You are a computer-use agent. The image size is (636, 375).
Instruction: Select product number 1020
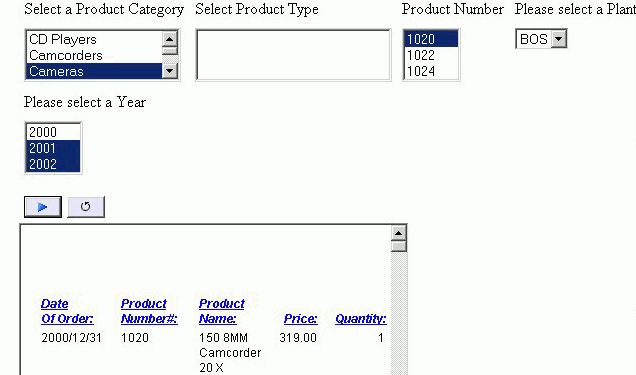(431, 39)
